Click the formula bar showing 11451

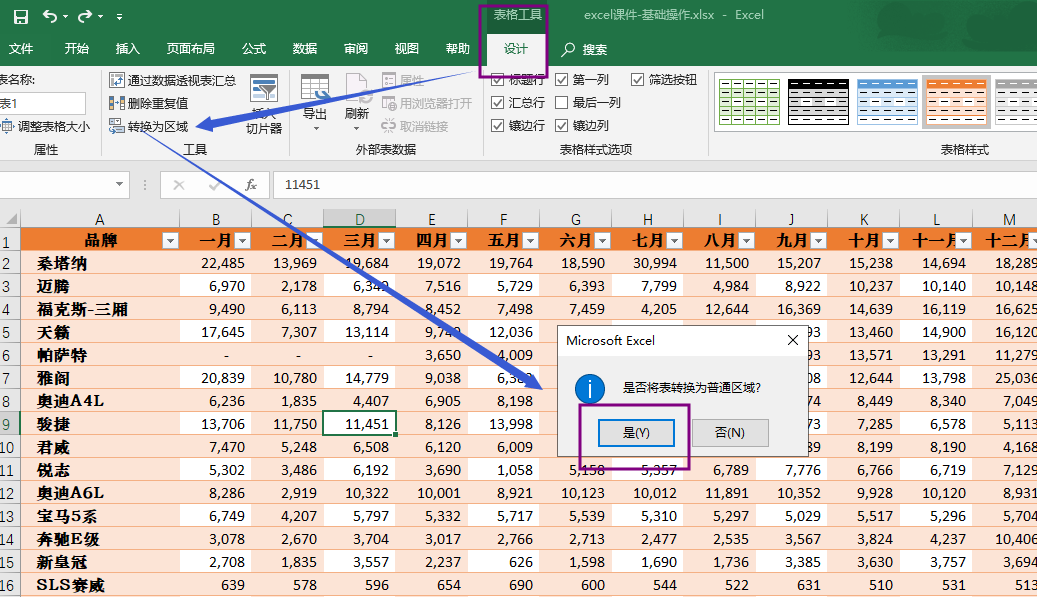[653, 185]
